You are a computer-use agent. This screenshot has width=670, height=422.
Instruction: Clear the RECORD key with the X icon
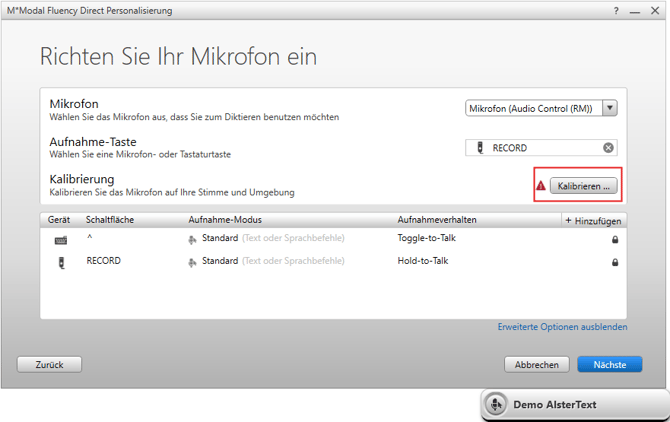pyautogui.click(x=608, y=148)
